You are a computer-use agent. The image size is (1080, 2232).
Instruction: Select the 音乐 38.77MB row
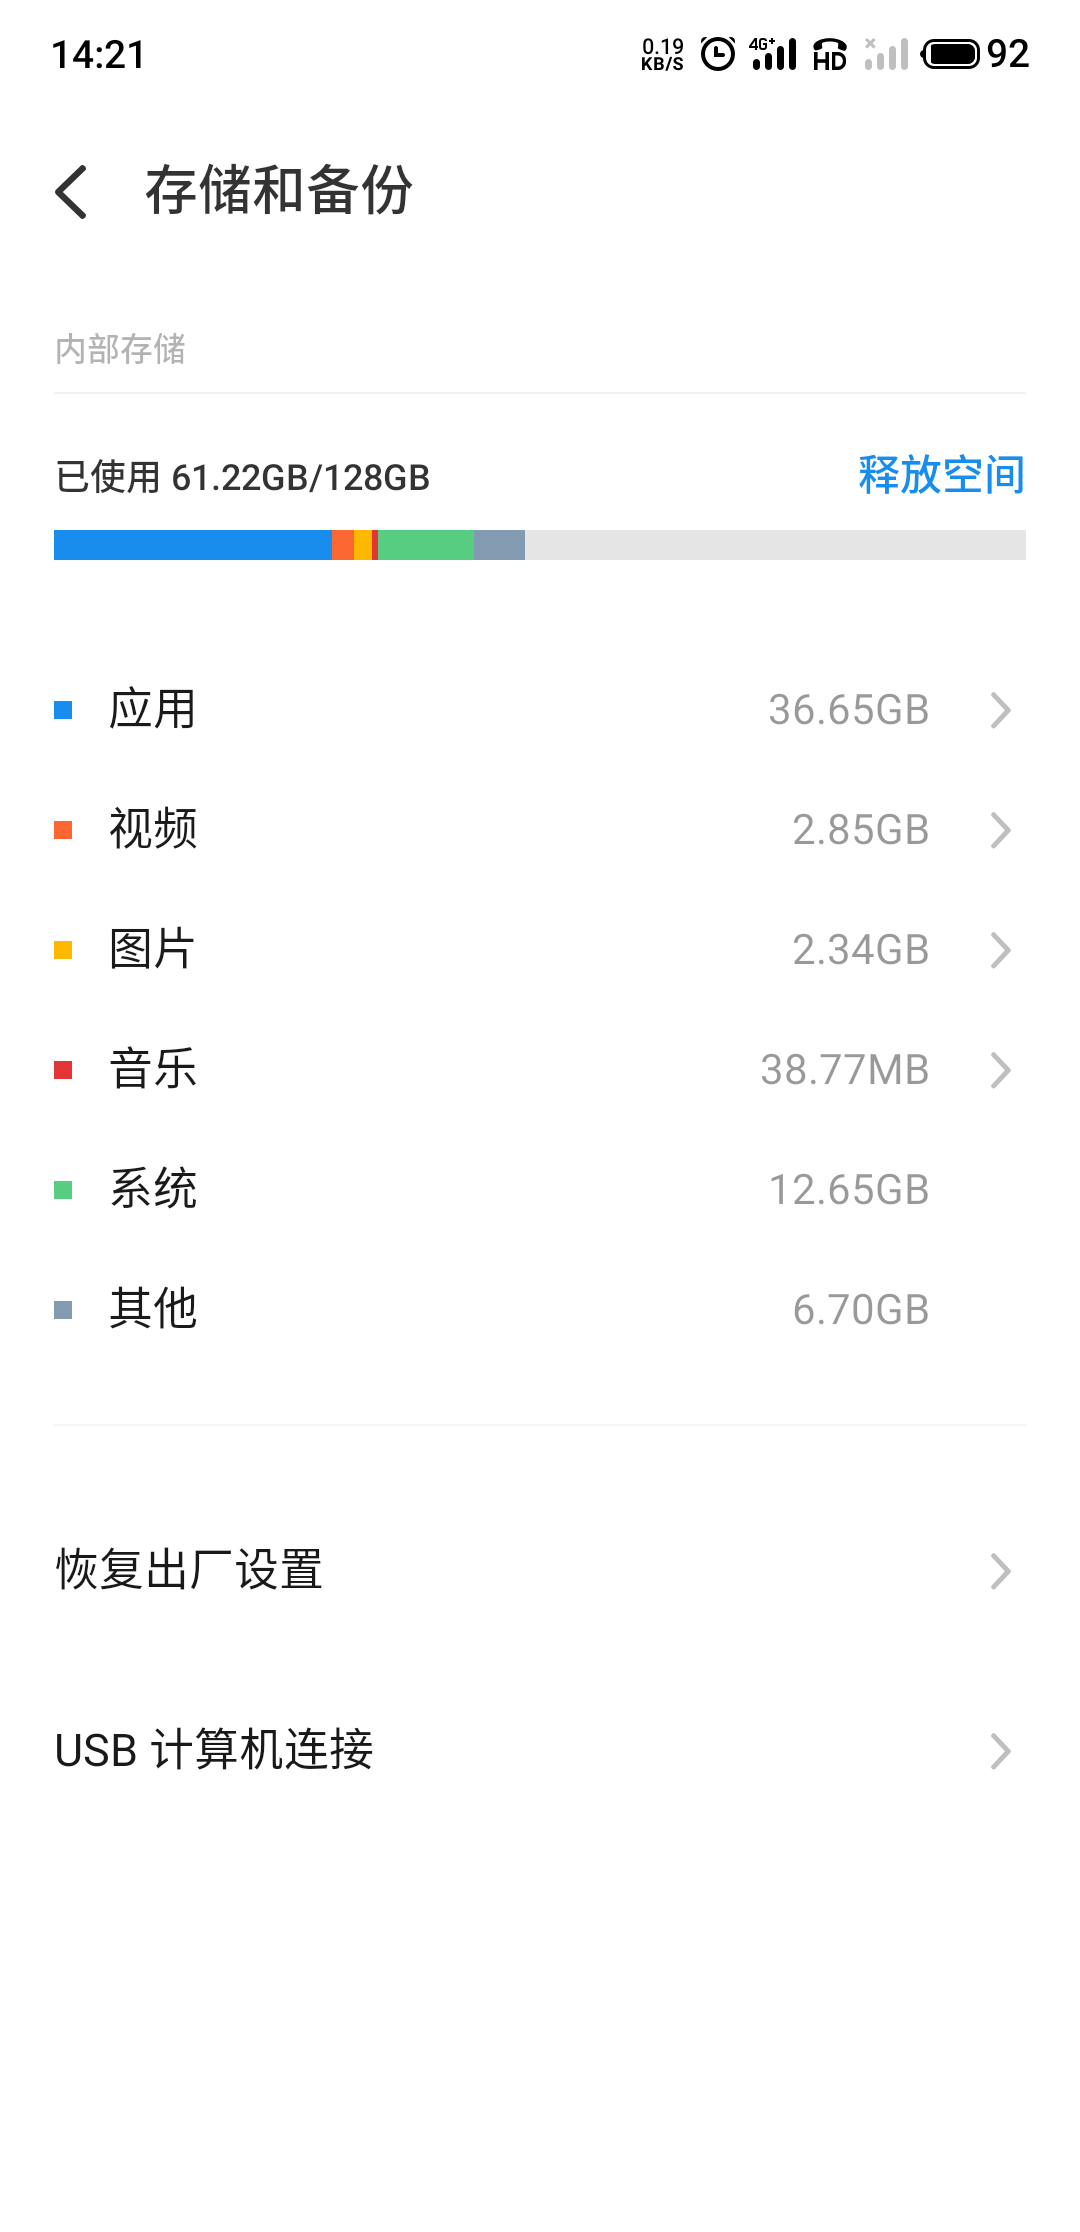click(x=540, y=1070)
